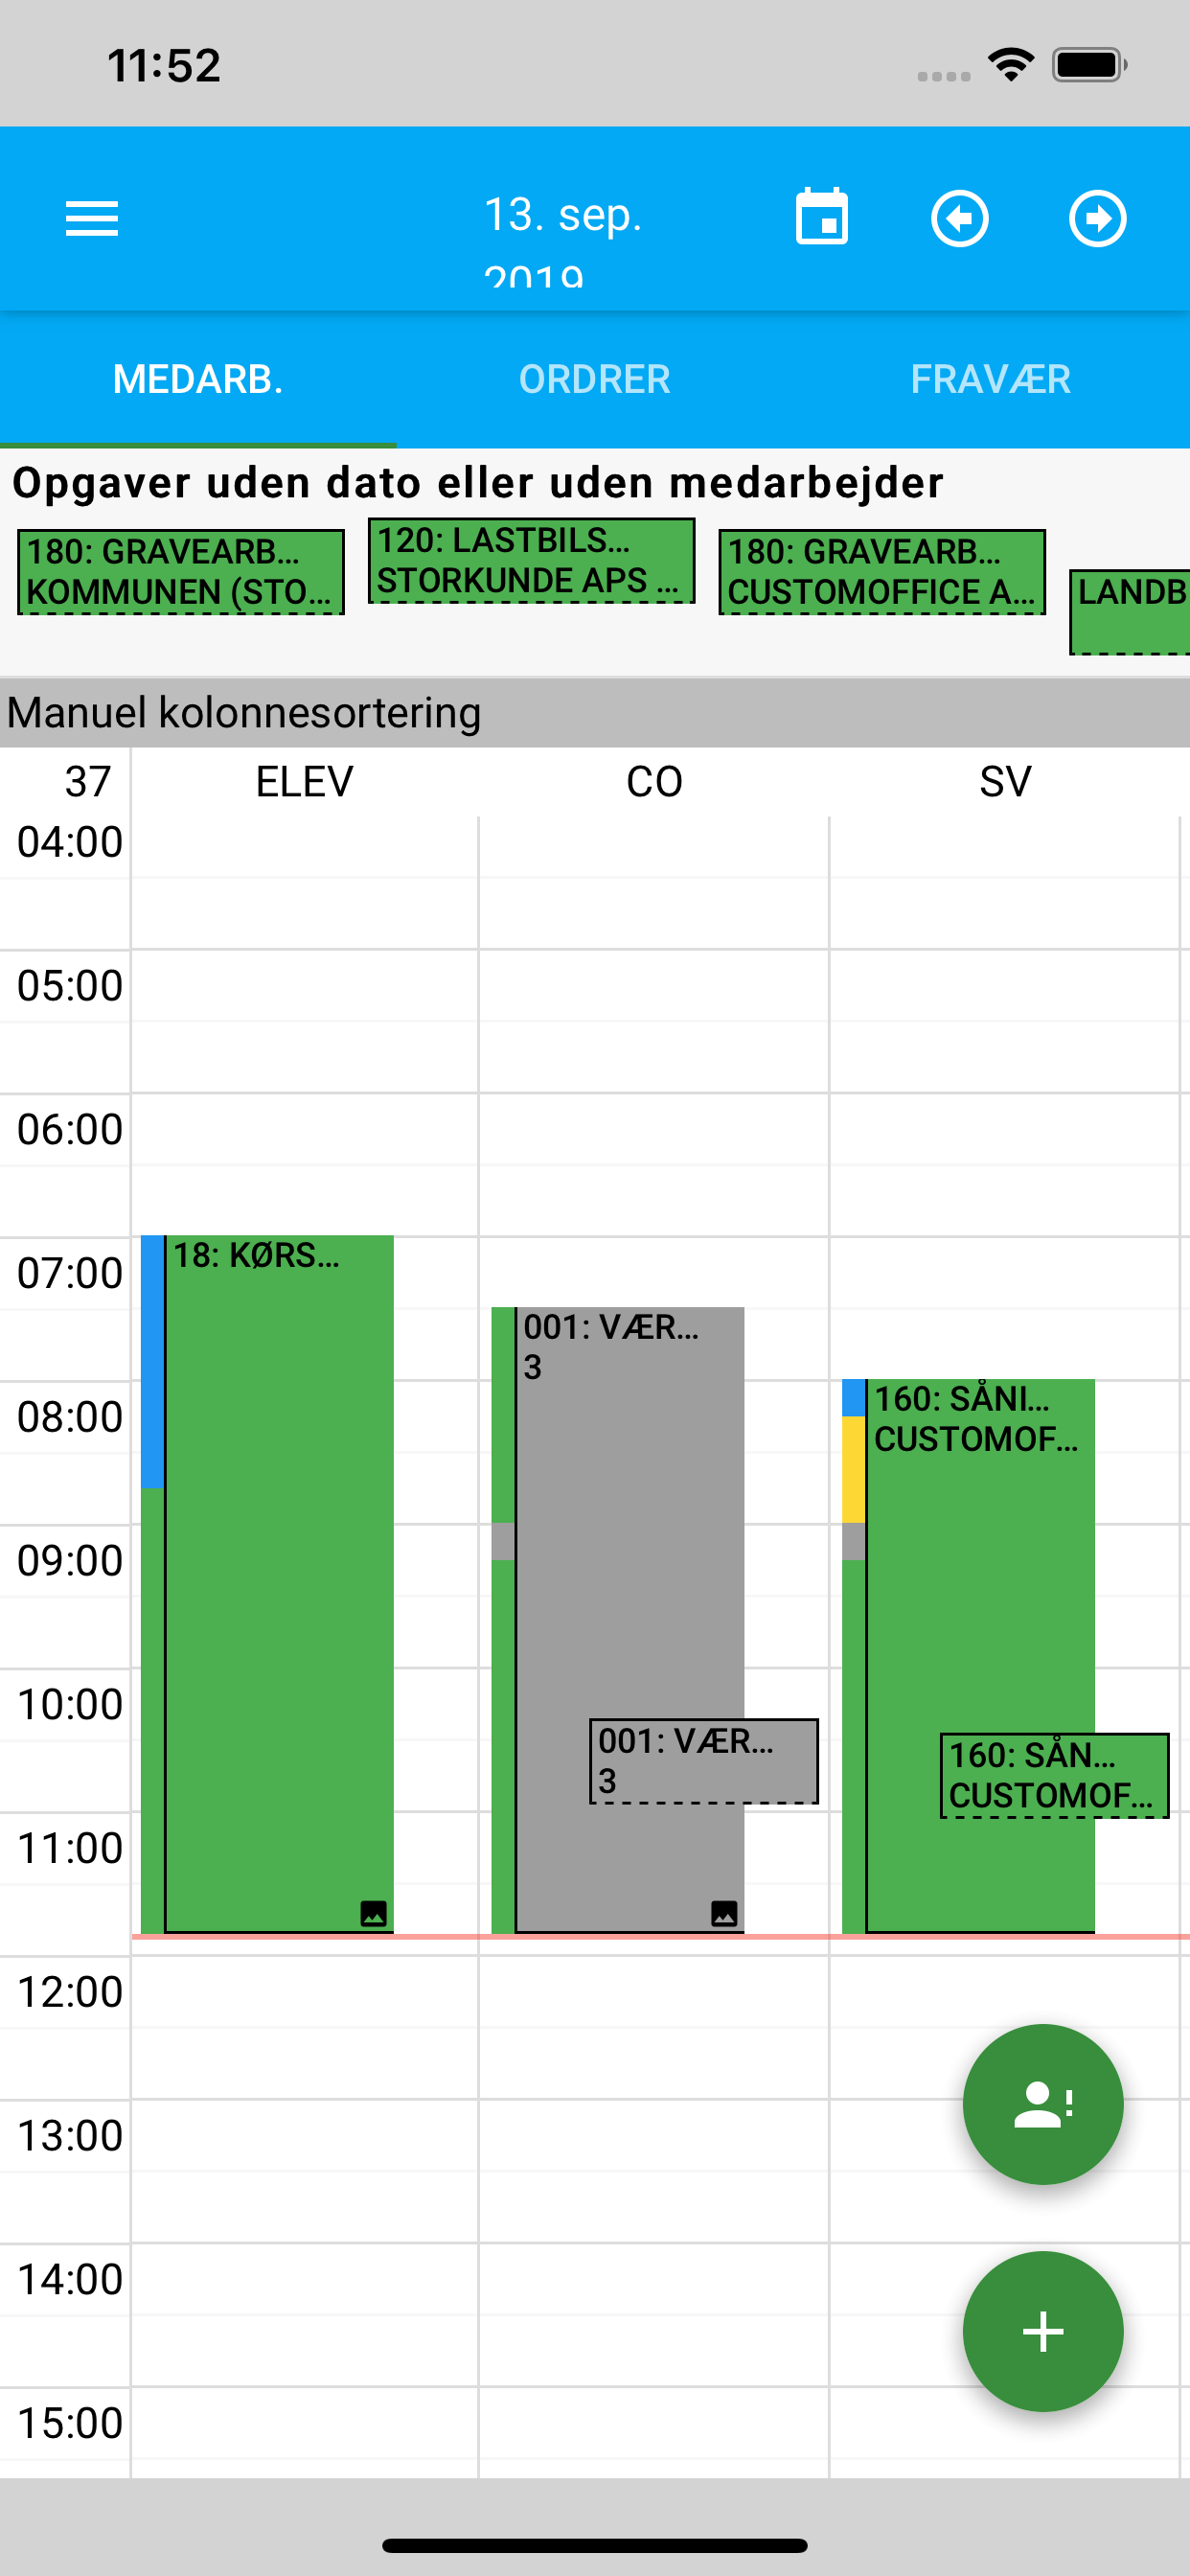Expand the Manuel kolonnesortering bar
Screen dimensions: 1190x2576
[243, 712]
